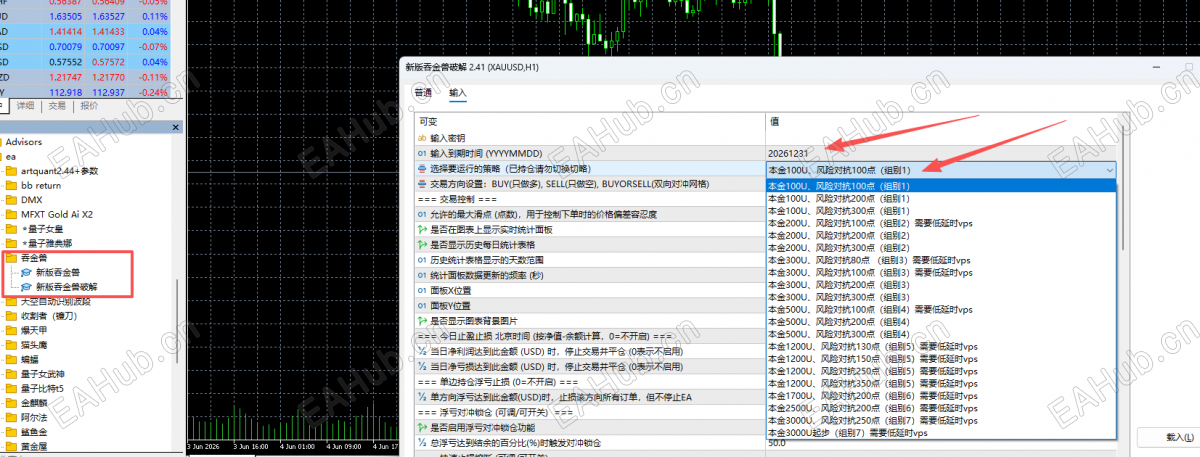The width and height of the screenshot is (1200, 457).
Task: Click the enum icon beside 选择要运行的策略
Action: [422, 169]
